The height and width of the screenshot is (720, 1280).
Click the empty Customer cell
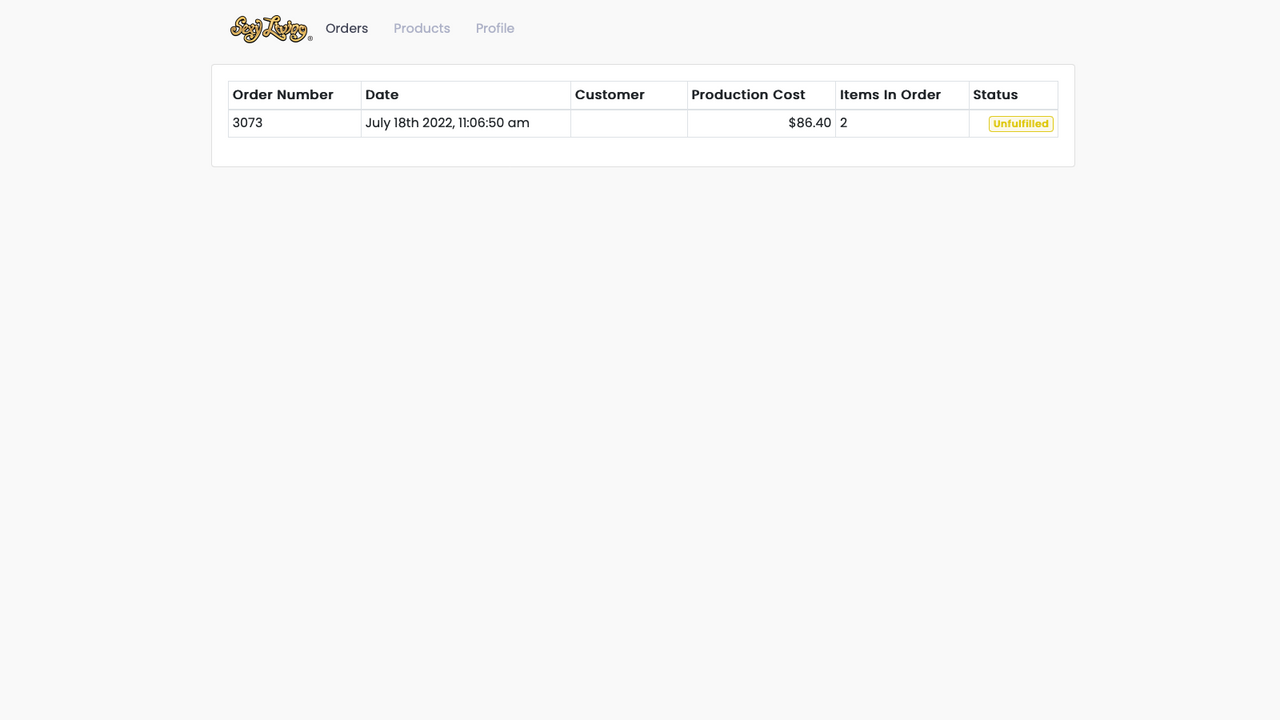(x=628, y=122)
